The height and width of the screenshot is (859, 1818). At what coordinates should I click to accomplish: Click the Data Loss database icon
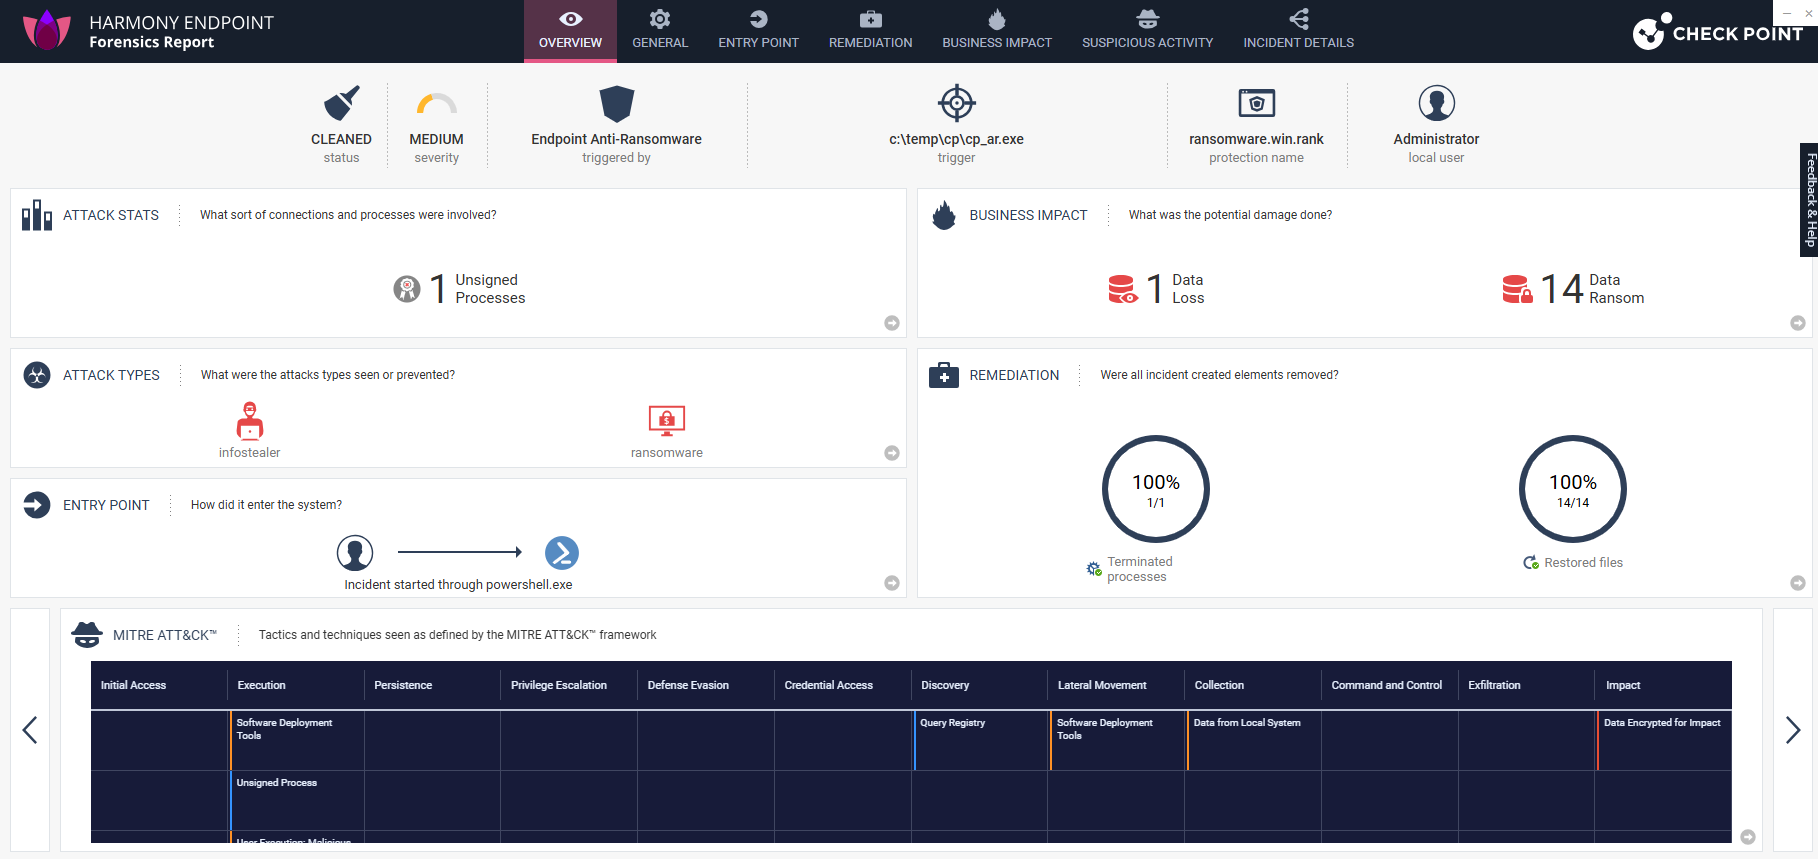click(1123, 289)
